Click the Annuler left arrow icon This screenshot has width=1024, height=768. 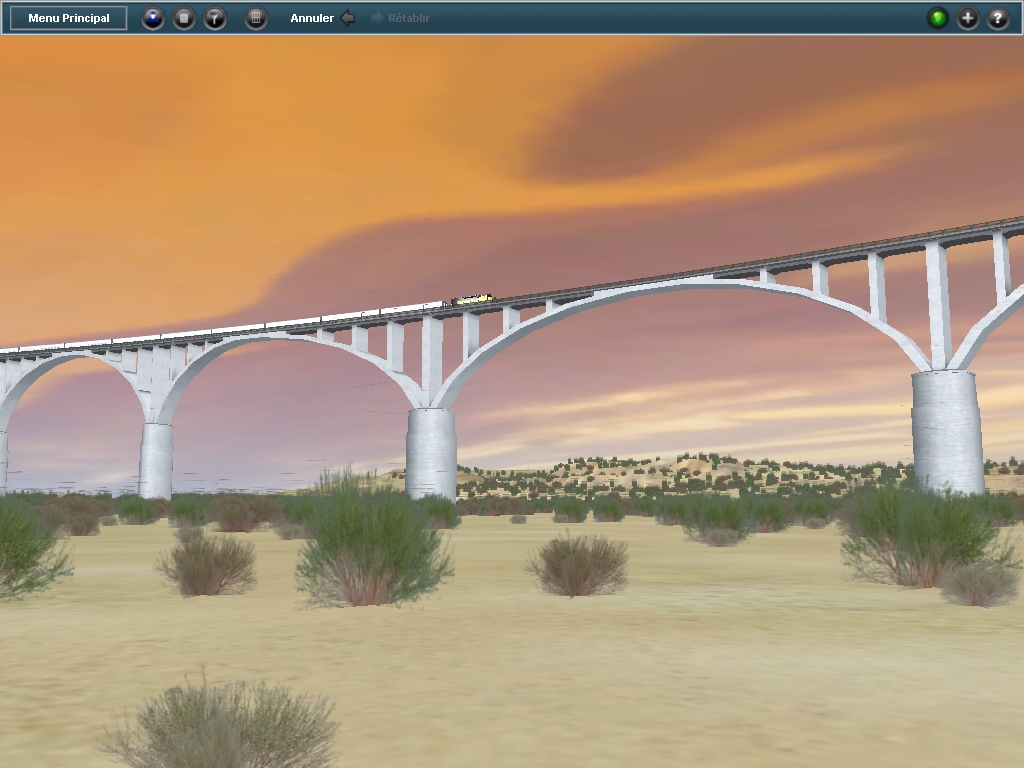click(348, 18)
